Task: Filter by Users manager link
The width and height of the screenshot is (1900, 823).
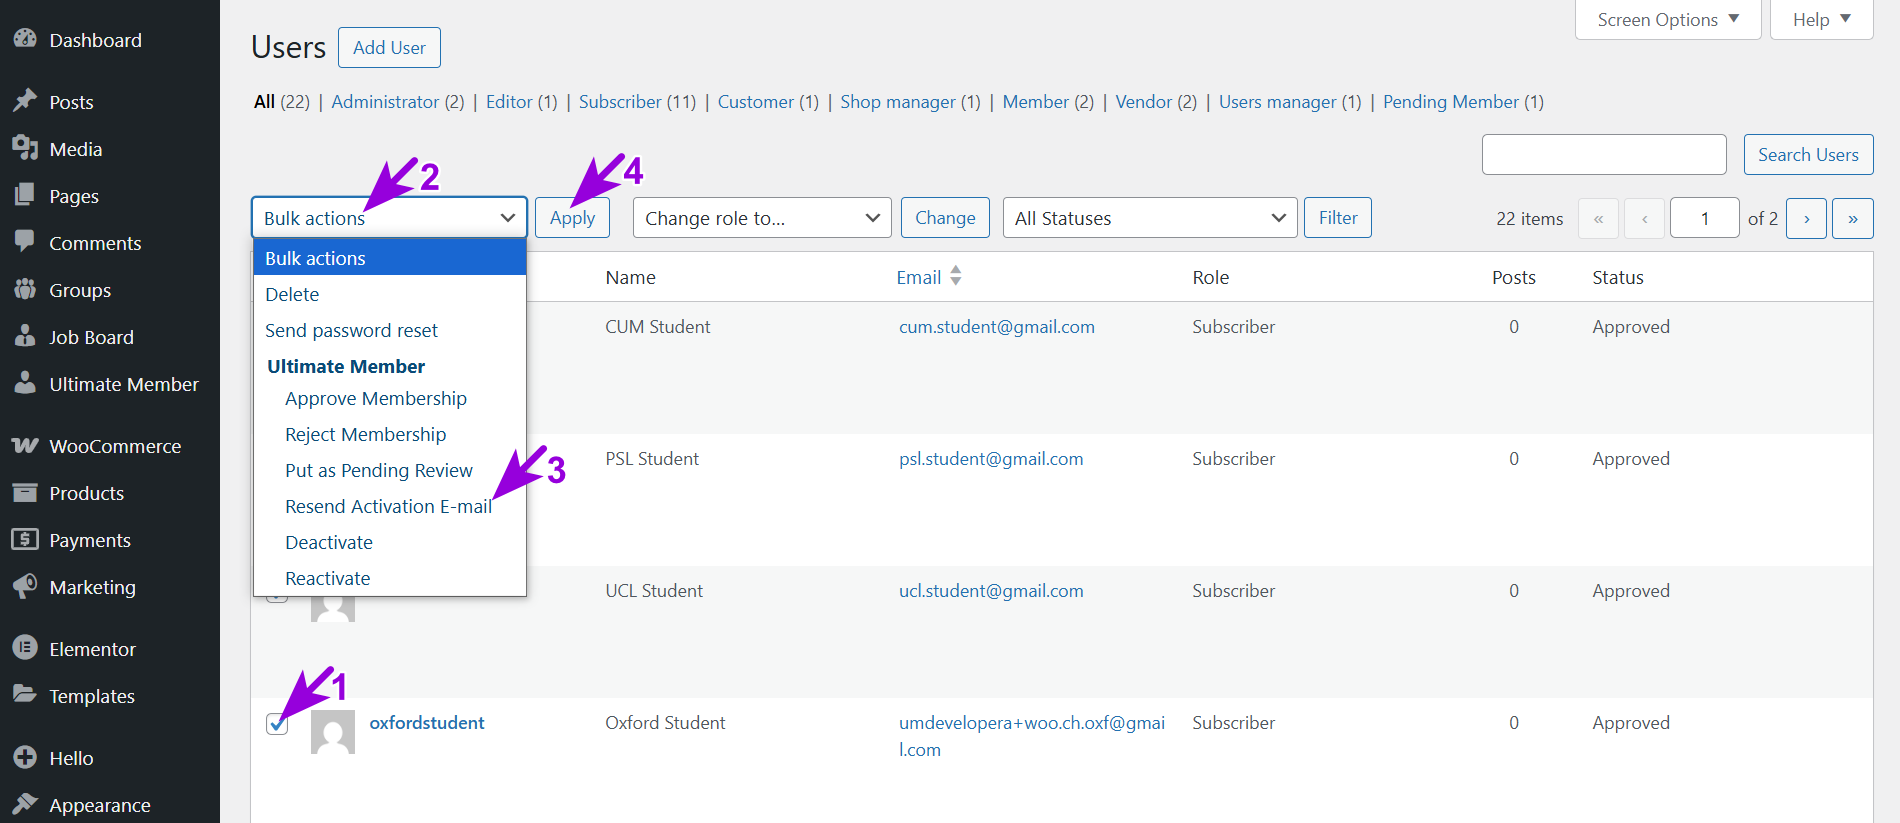Action: click(1290, 102)
